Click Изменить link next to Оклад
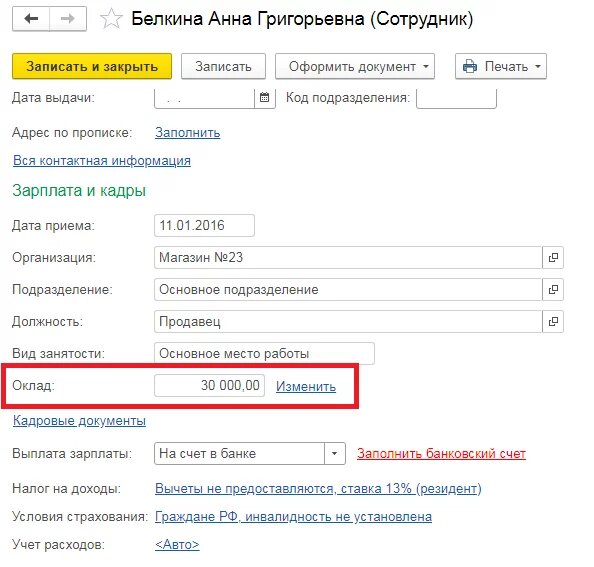 [306, 386]
